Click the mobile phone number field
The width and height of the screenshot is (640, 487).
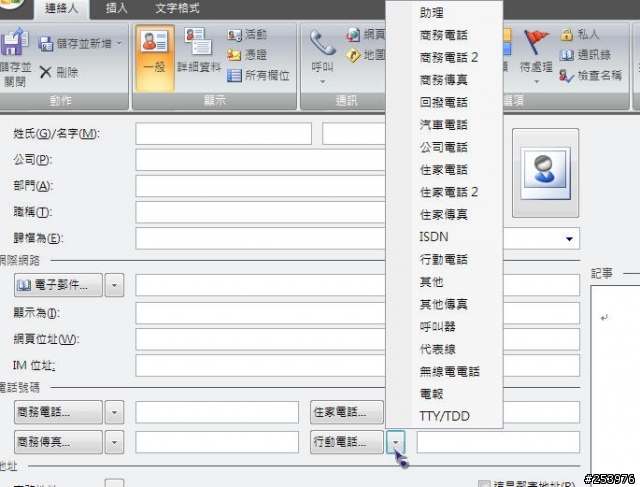pyautogui.click(x=498, y=442)
